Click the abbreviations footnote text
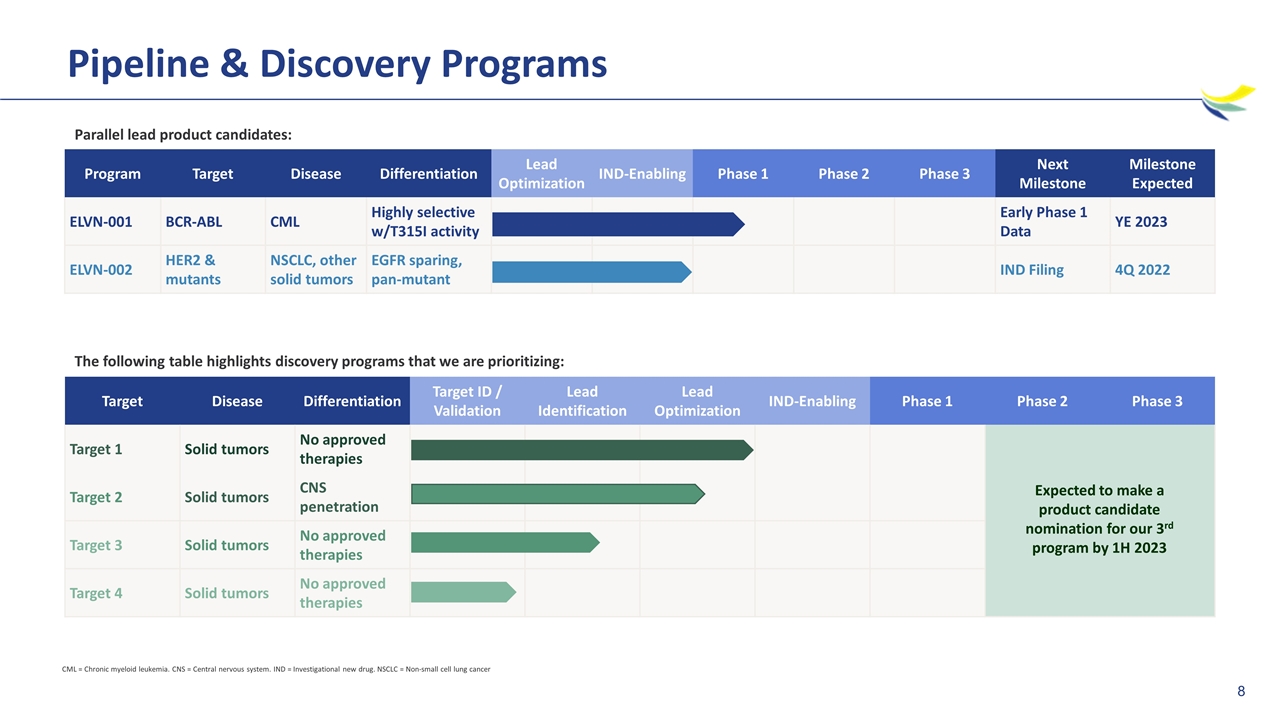Screen dimensions: 1280x720 [276, 668]
